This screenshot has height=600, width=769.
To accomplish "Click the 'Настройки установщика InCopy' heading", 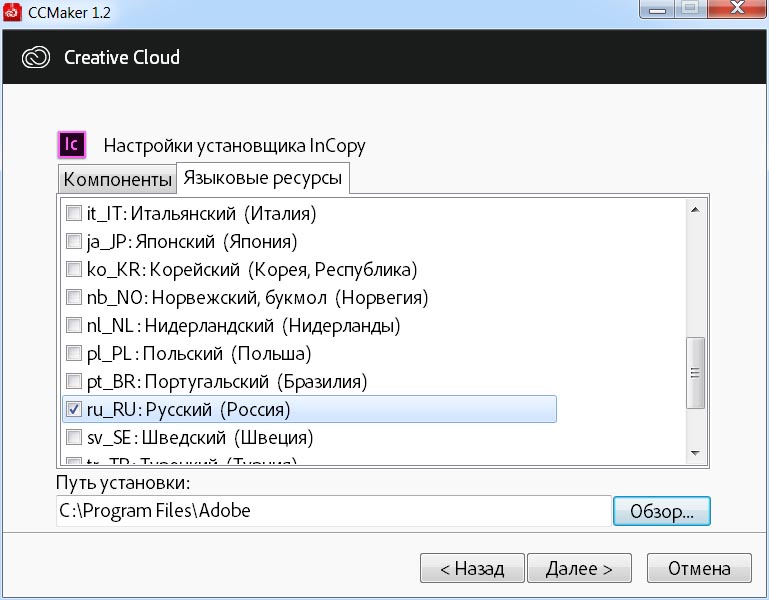I will (234, 146).
